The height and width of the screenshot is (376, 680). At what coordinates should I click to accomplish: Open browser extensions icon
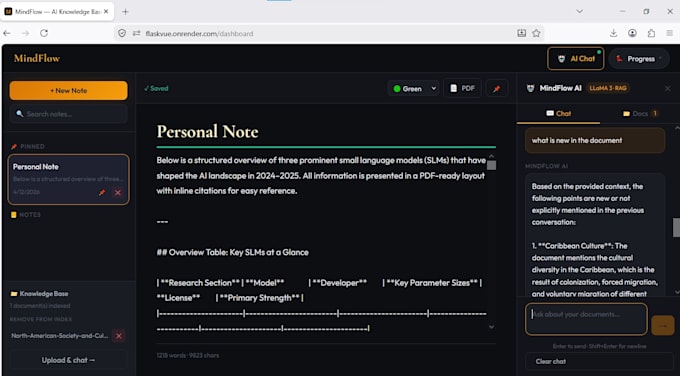[651, 33]
